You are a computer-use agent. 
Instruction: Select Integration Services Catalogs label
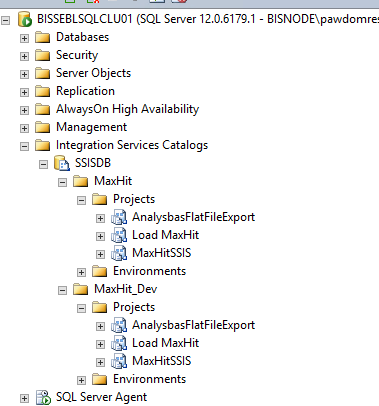click(132, 145)
